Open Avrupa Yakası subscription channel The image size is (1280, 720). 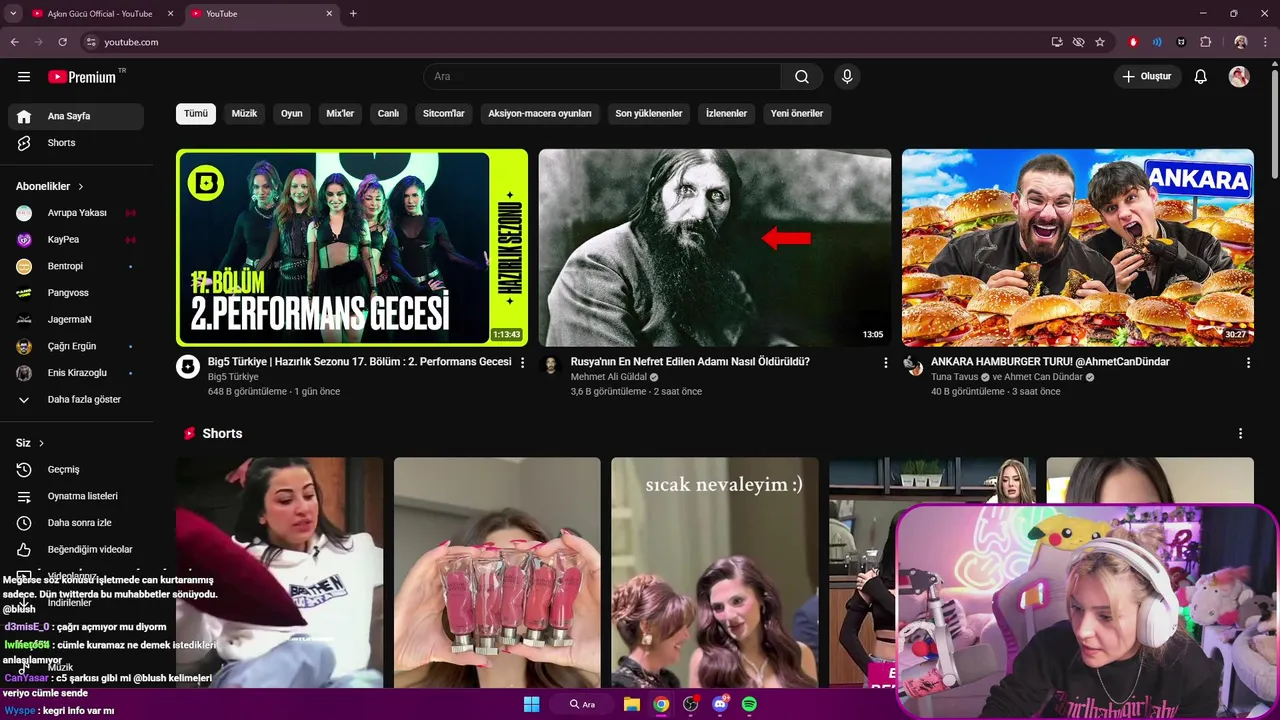[x=76, y=213]
